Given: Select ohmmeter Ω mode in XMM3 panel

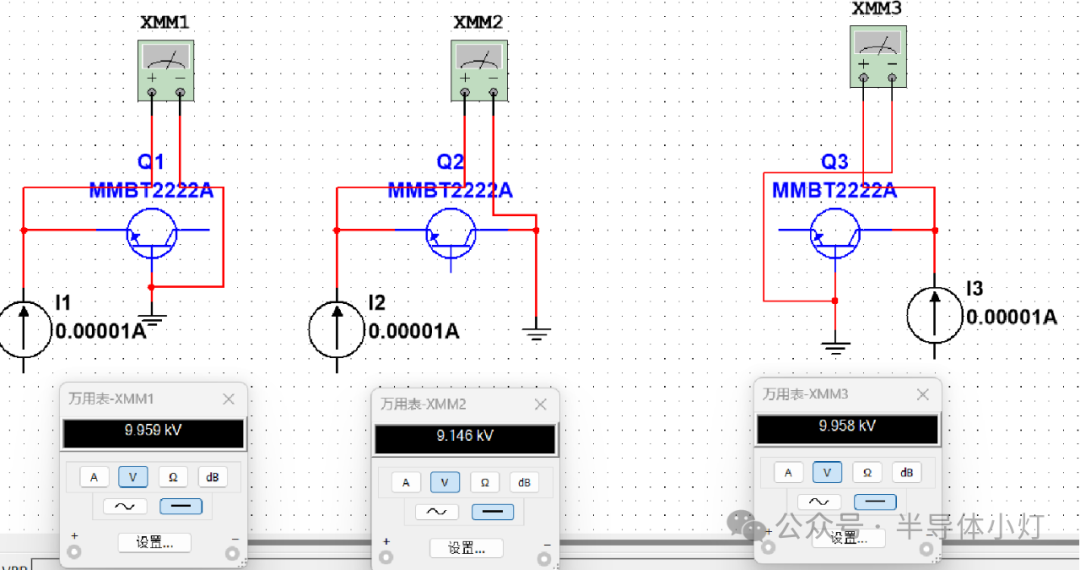Looking at the screenshot, I should coord(867,472).
